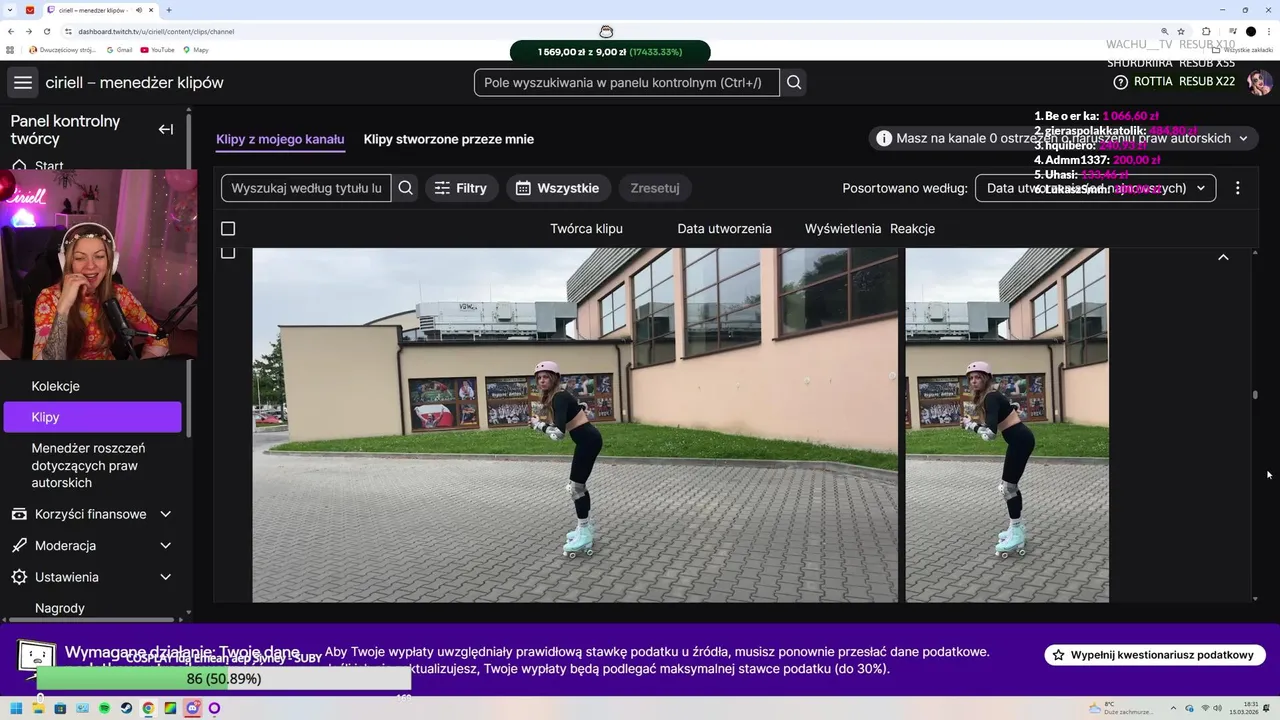
Task: Click the dashboard search field
Action: pos(627,83)
